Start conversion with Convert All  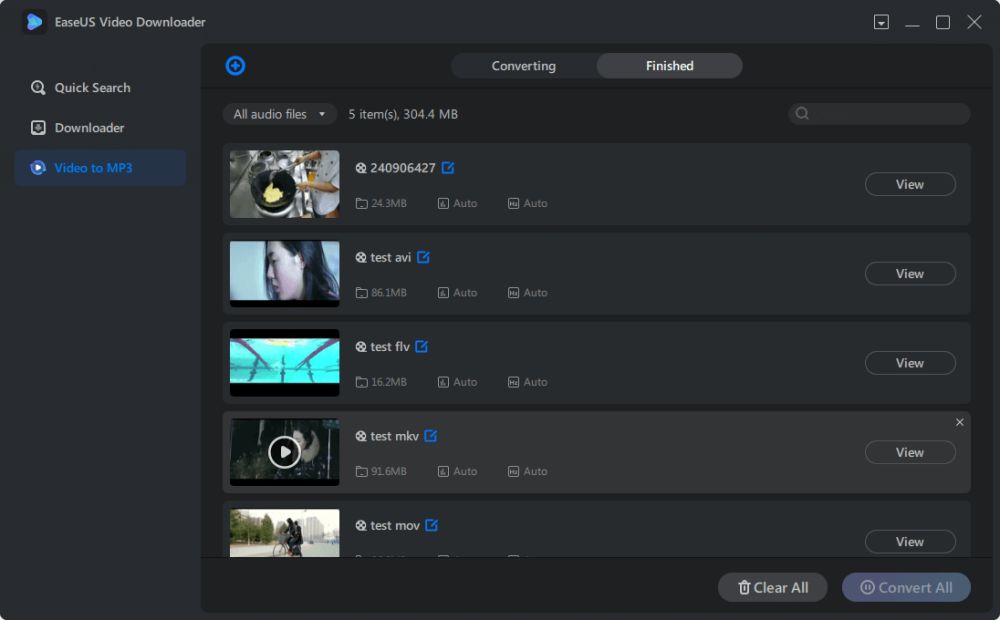click(906, 588)
